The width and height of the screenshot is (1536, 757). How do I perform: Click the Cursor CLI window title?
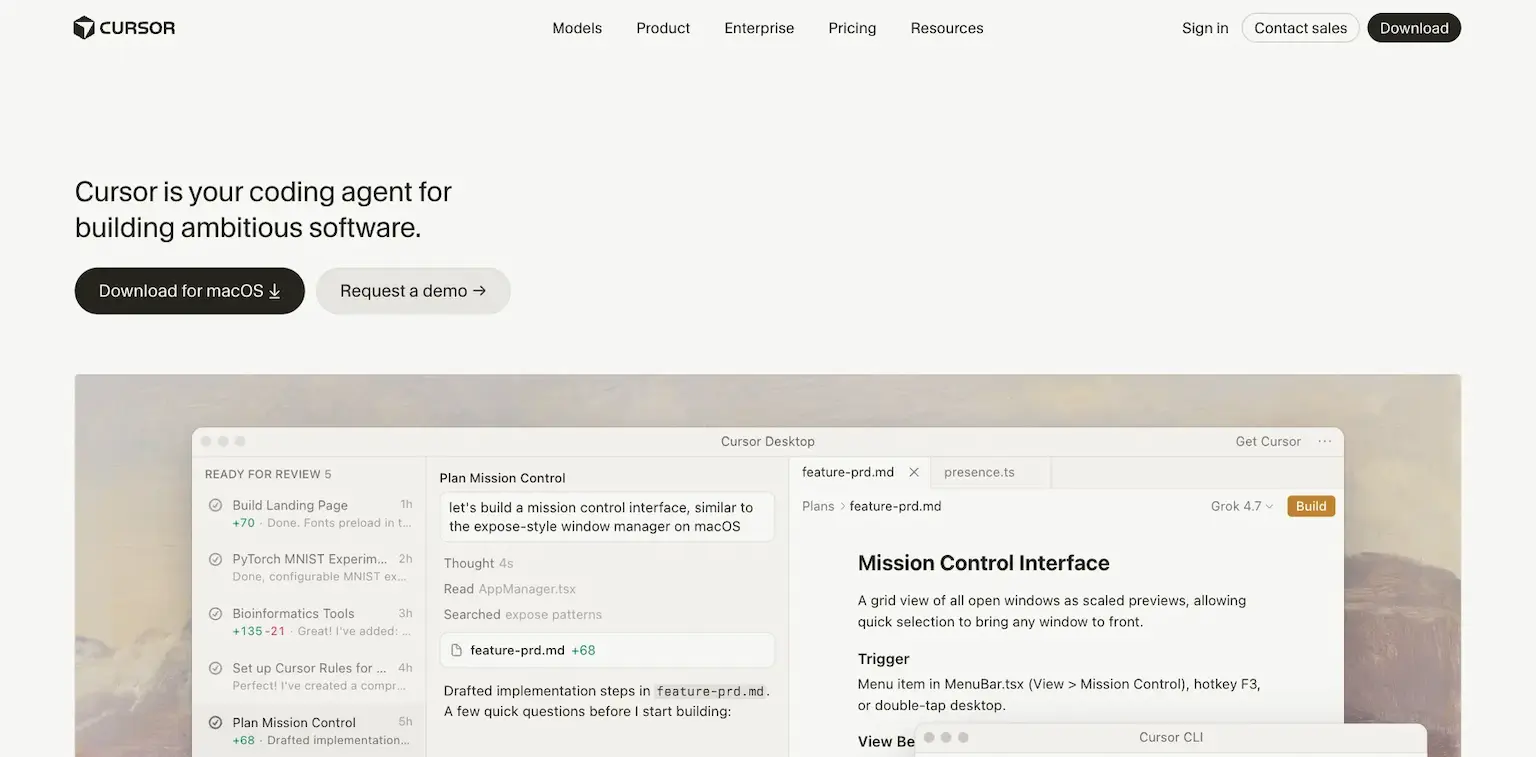click(1171, 737)
